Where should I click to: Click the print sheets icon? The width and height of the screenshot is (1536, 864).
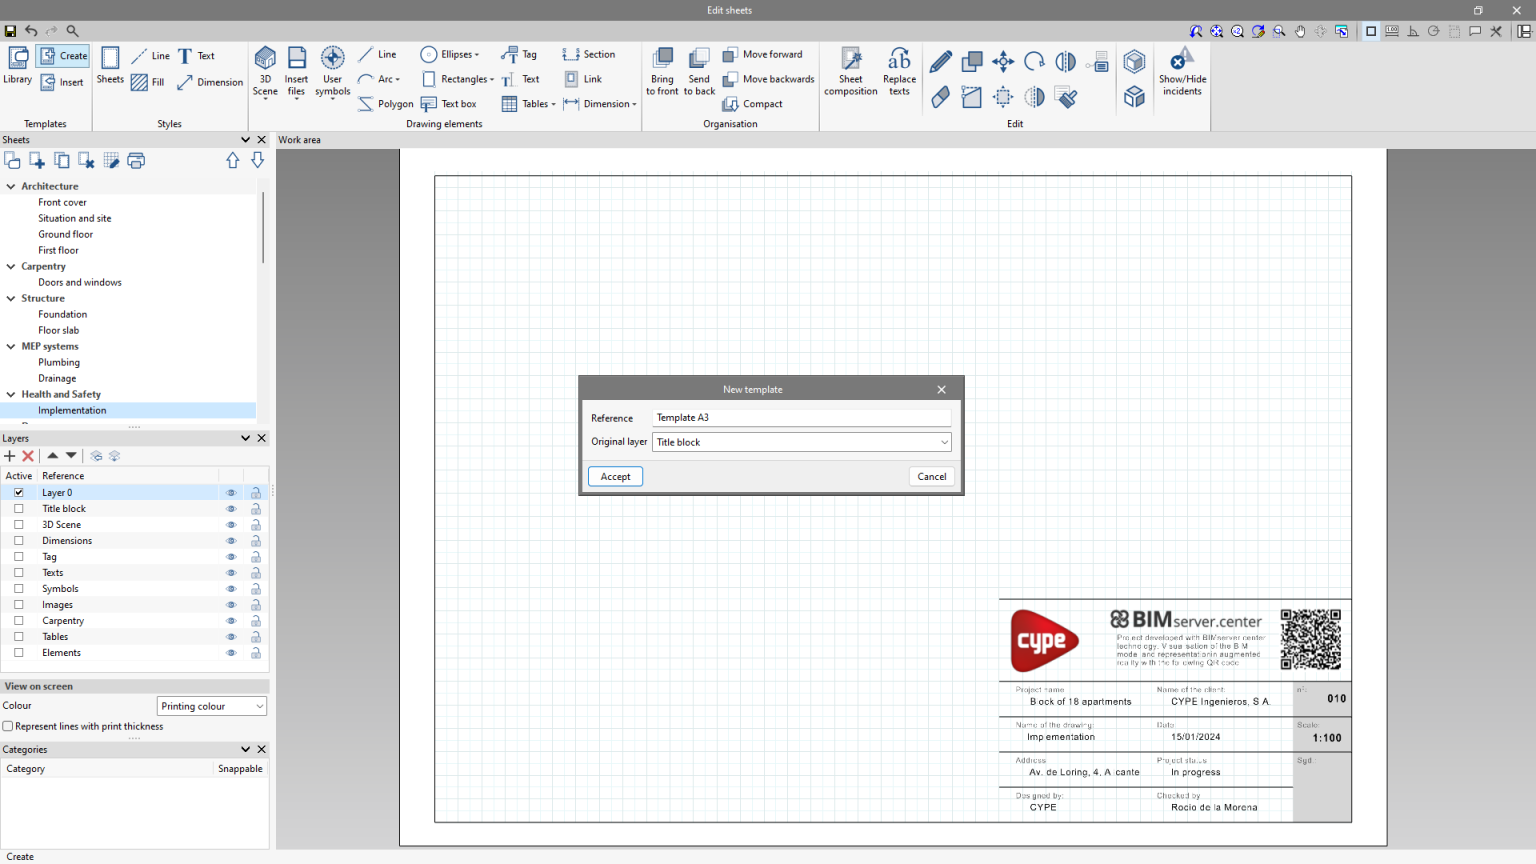pos(137,161)
